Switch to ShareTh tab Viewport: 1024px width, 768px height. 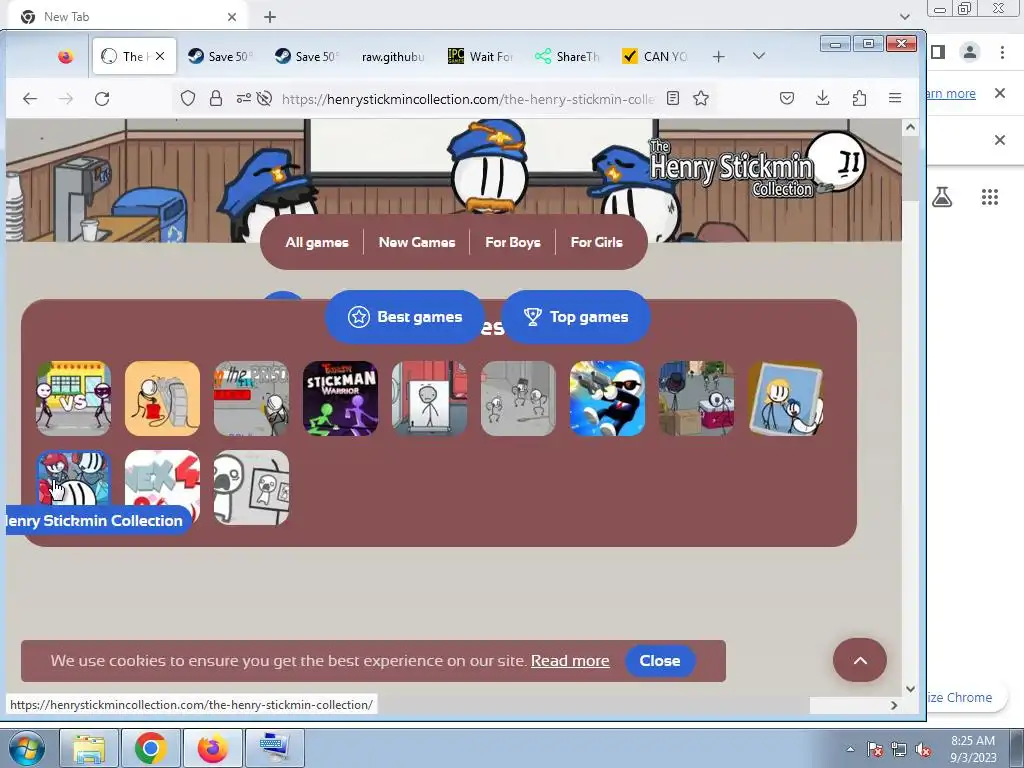[568, 56]
